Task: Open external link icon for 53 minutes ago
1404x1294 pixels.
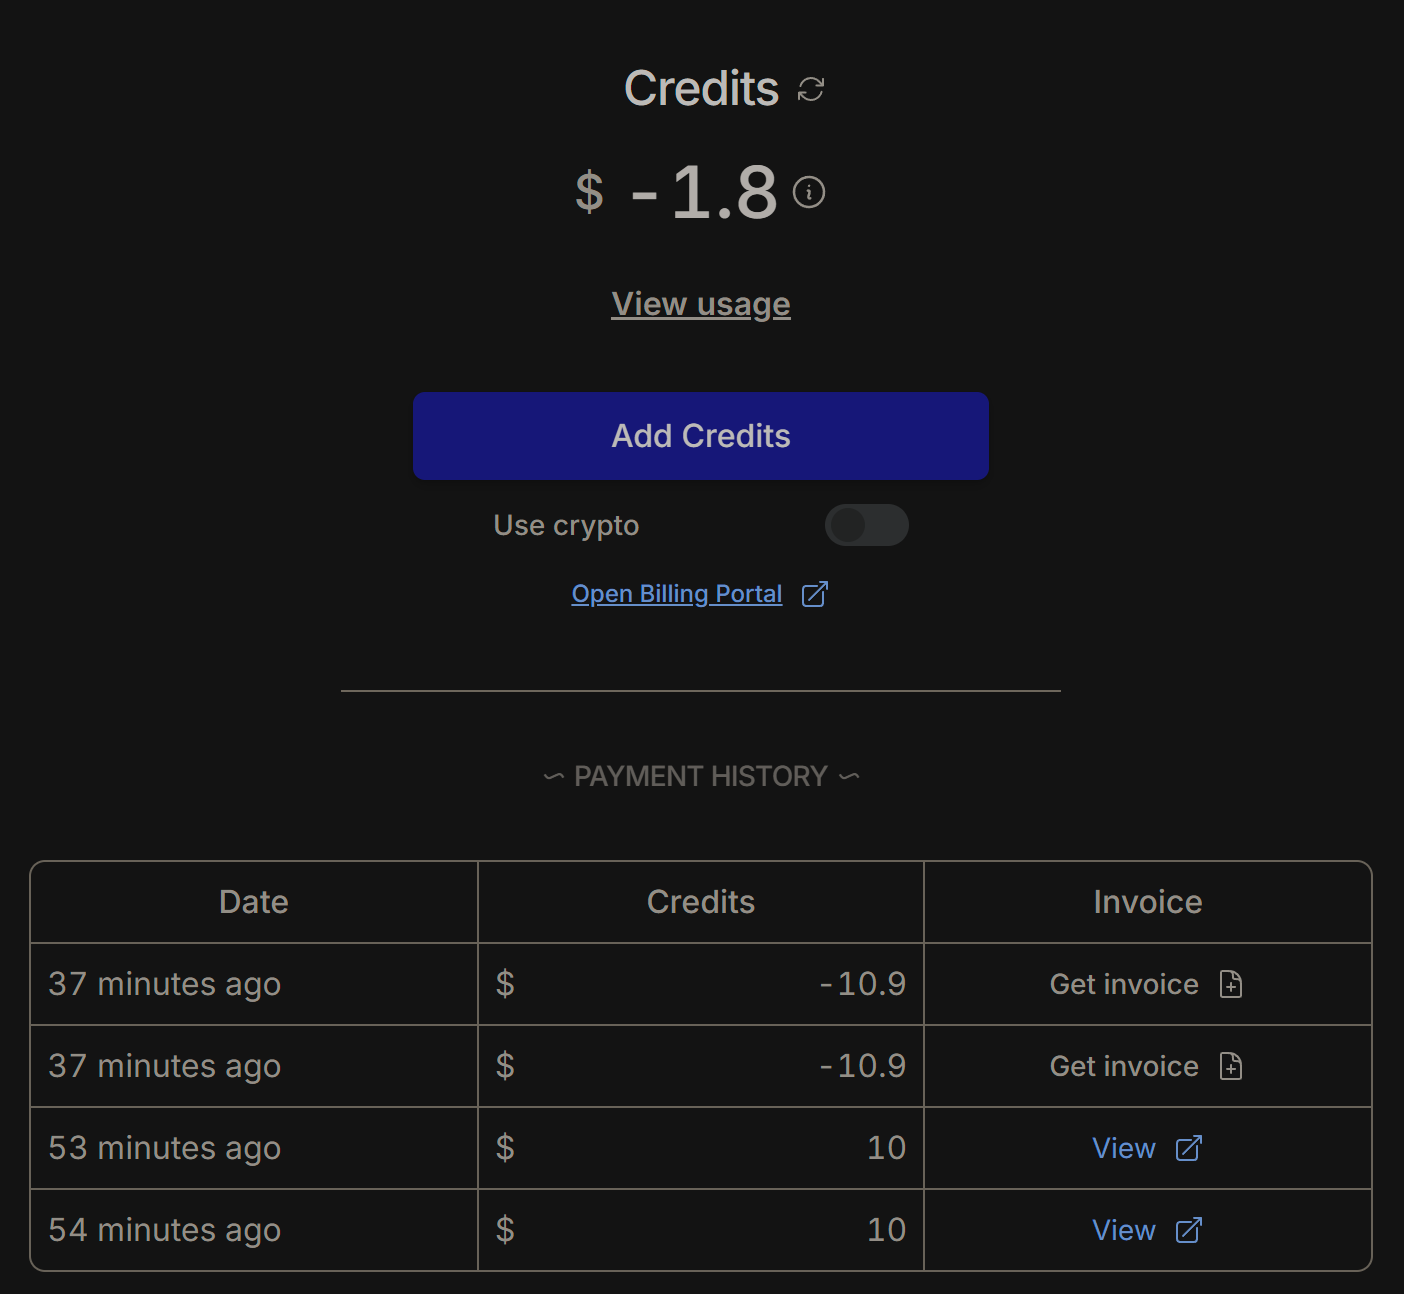Action: click(1188, 1148)
